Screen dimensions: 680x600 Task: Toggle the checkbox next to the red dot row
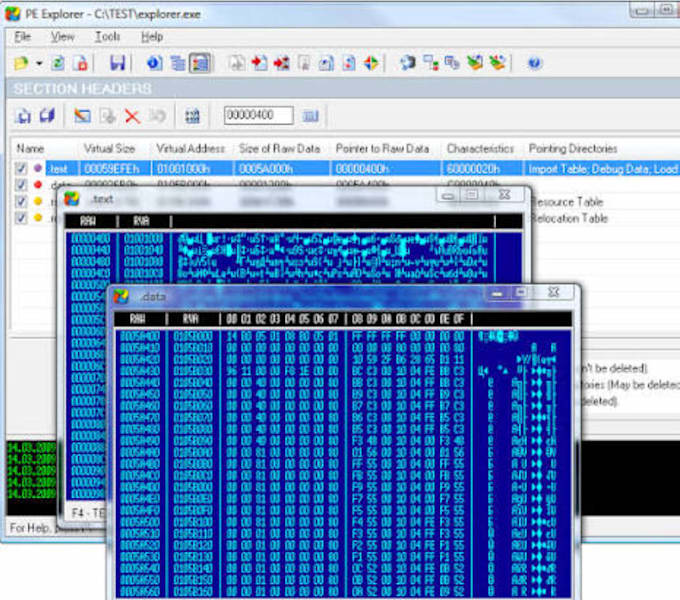(21, 185)
